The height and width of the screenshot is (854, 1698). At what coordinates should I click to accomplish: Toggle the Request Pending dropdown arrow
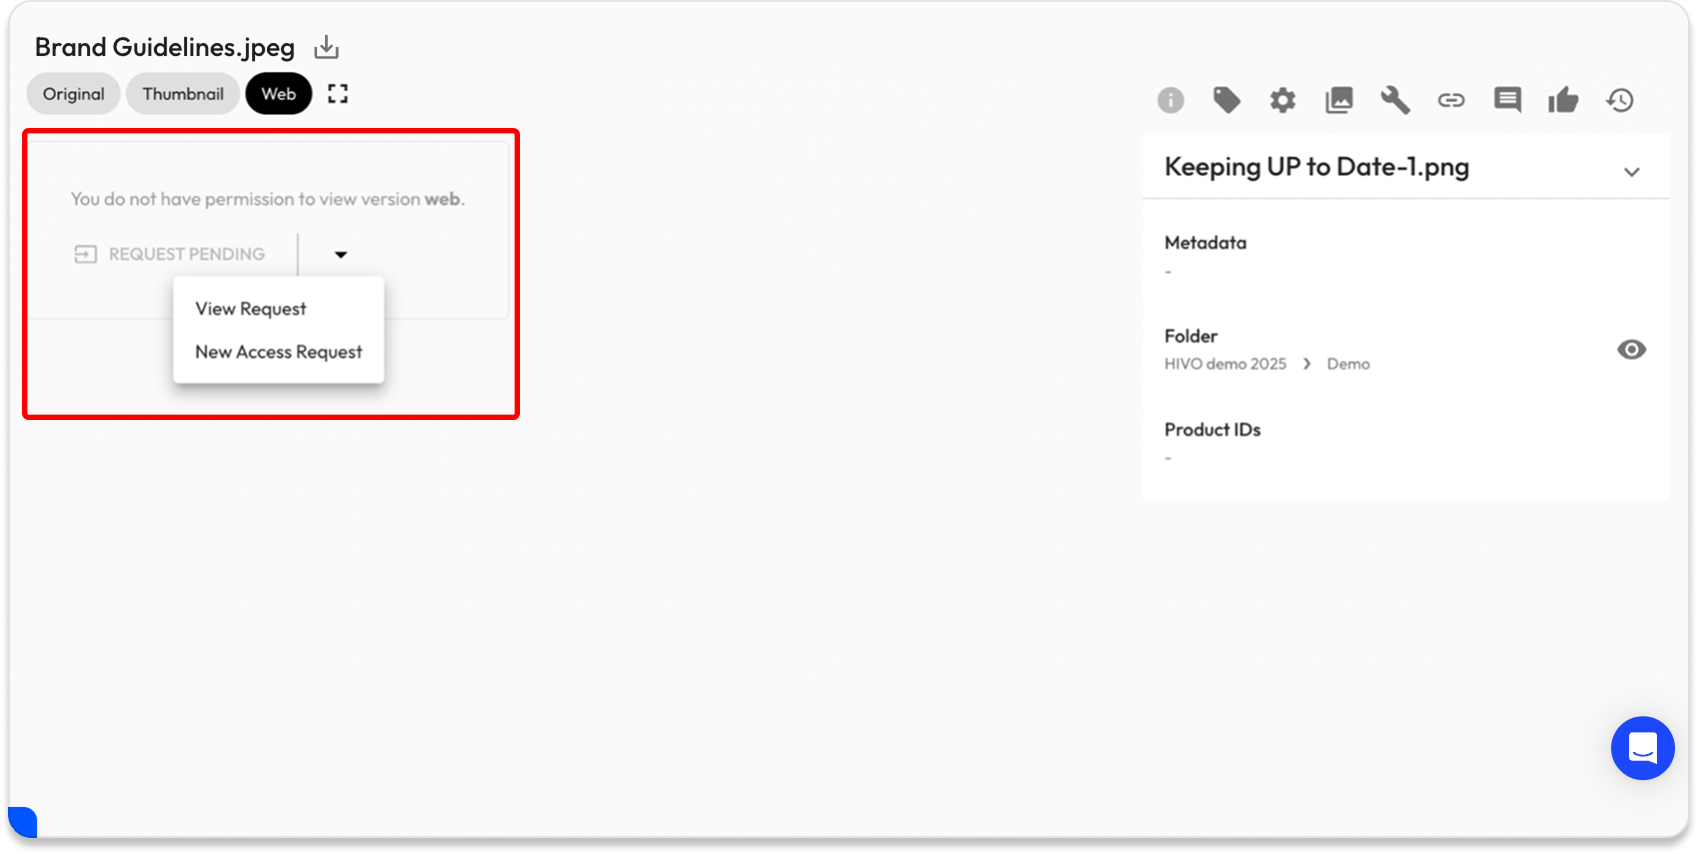point(340,255)
